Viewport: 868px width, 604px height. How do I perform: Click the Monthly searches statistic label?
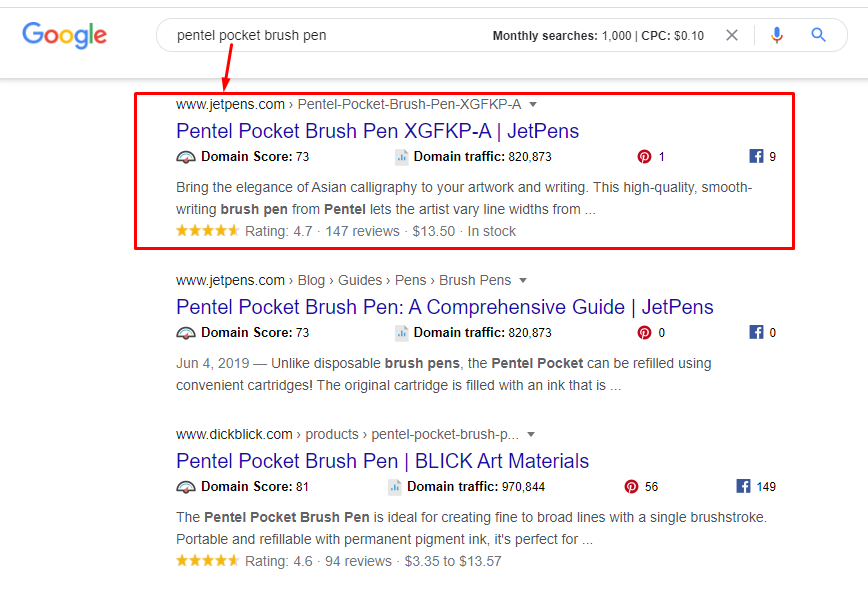[x=533, y=35]
